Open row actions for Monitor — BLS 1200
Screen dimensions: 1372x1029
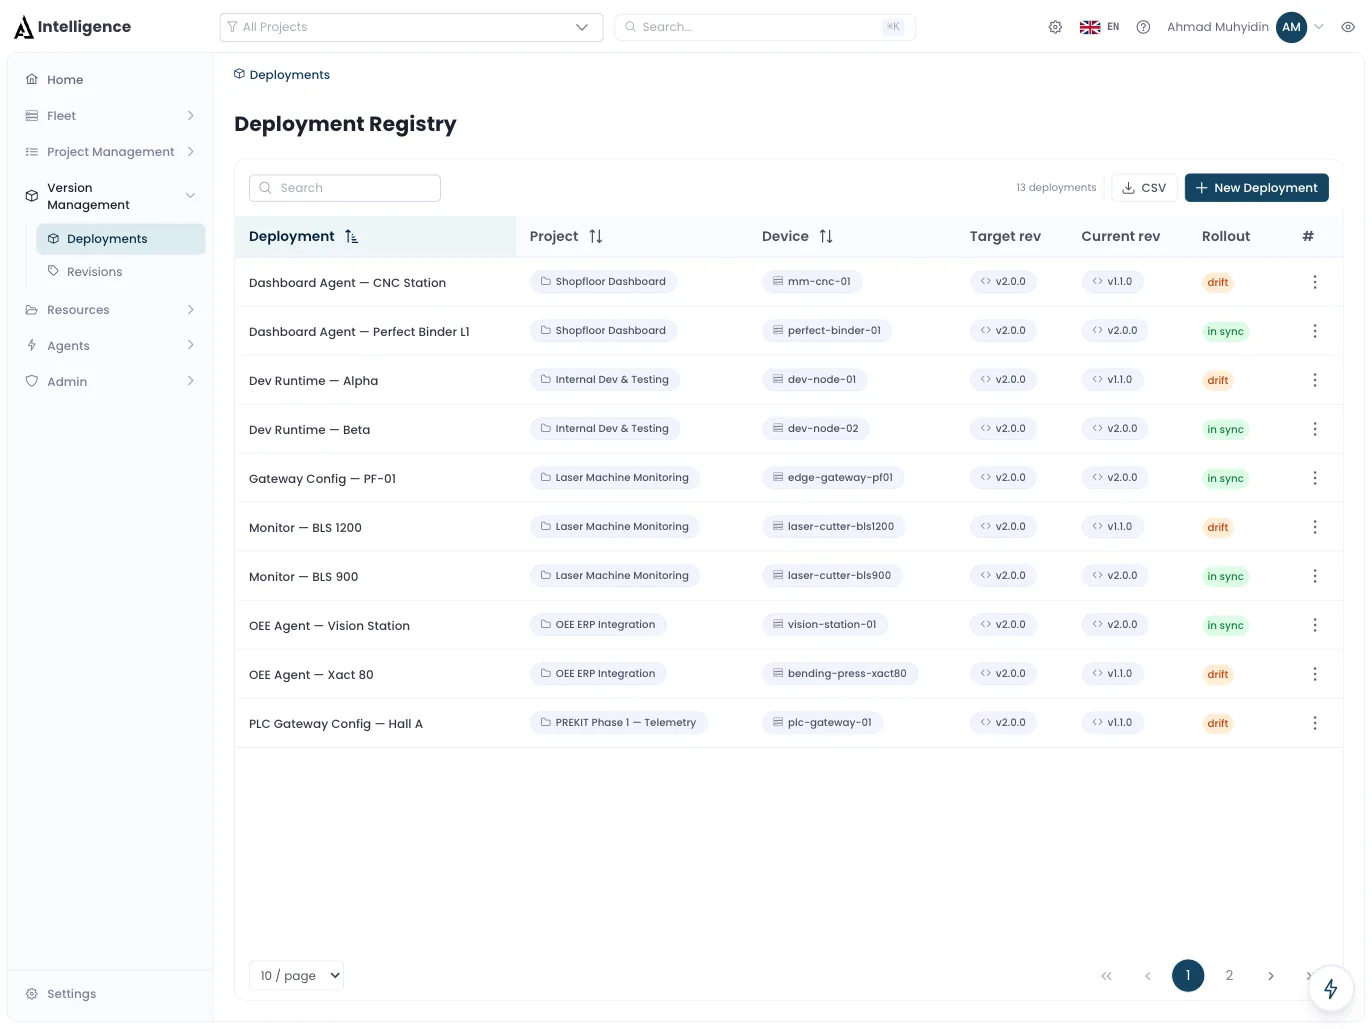(1315, 527)
